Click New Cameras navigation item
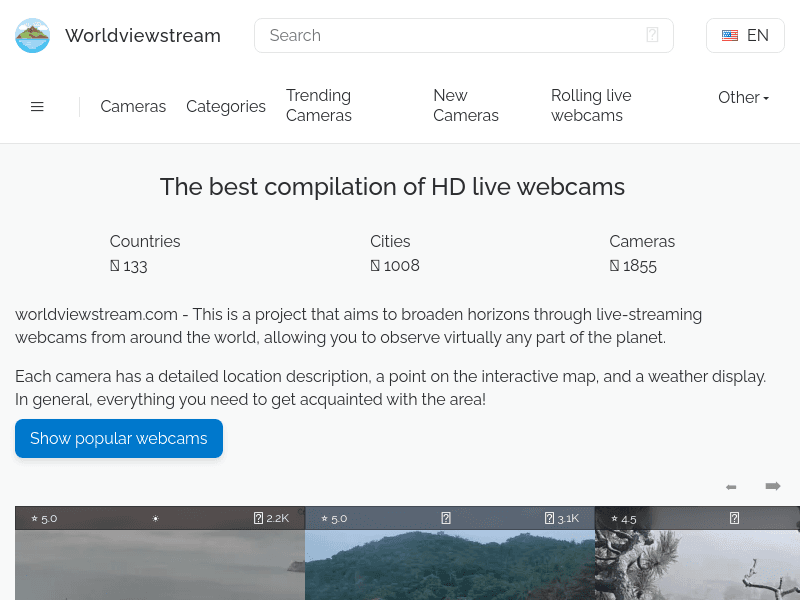Screen dimensions: 800x600 click(x=466, y=106)
